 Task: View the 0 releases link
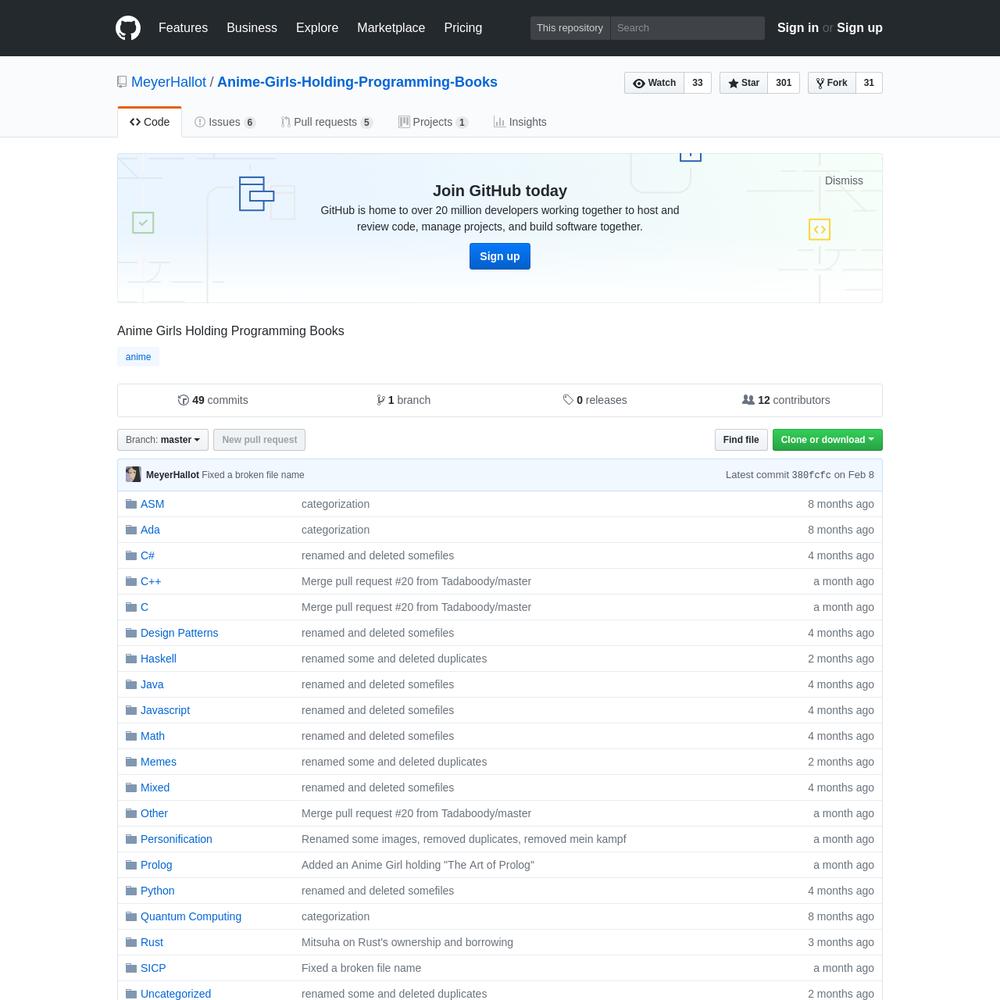[594, 400]
